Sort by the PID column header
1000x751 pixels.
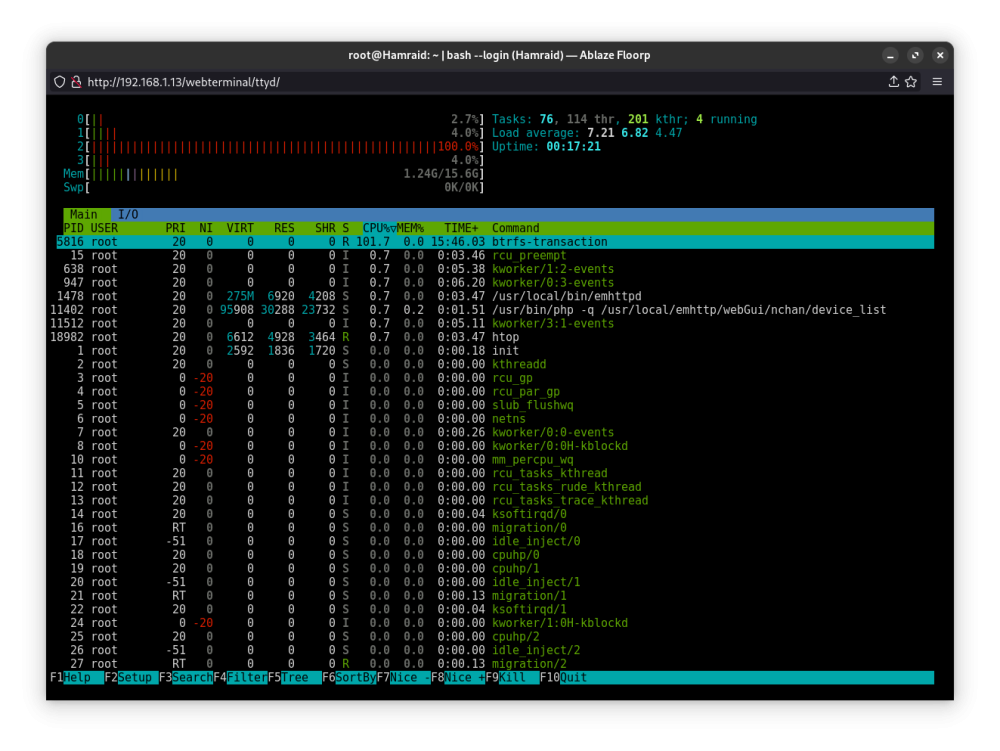[x=73, y=228]
